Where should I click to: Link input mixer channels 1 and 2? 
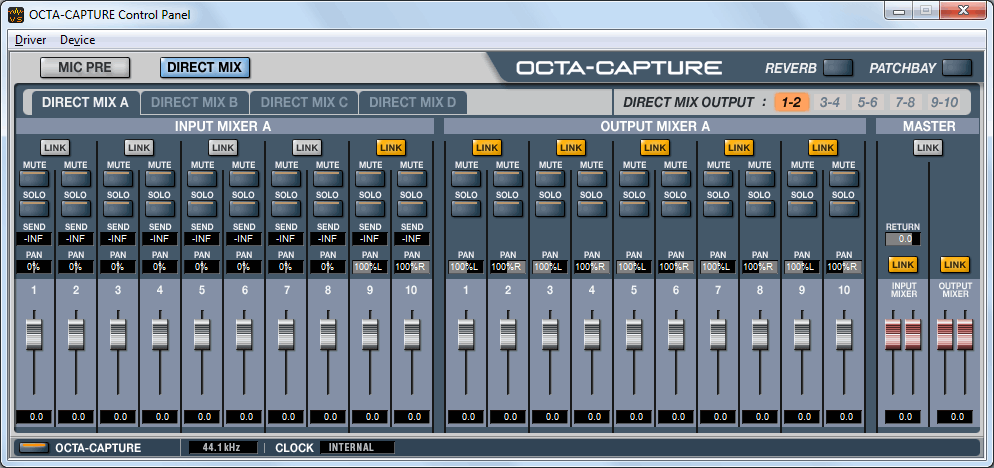click(x=55, y=148)
